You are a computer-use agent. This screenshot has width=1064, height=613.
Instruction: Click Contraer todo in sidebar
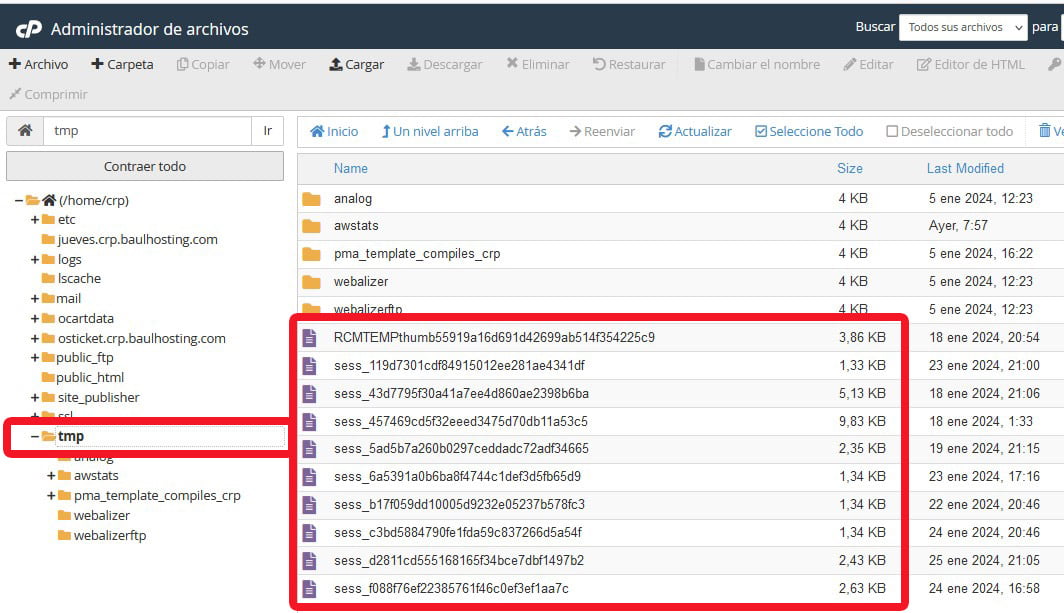point(144,165)
